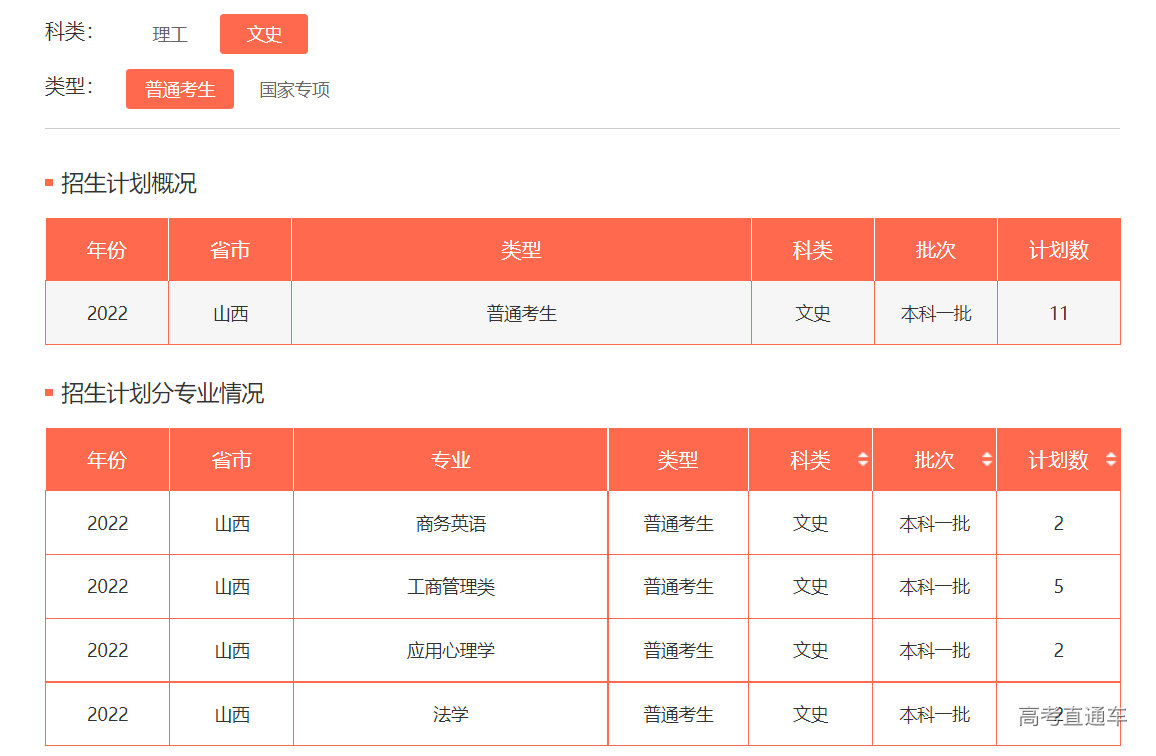Click the 专业 column header
1156x756 pixels.
pyautogui.click(x=449, y=459)
